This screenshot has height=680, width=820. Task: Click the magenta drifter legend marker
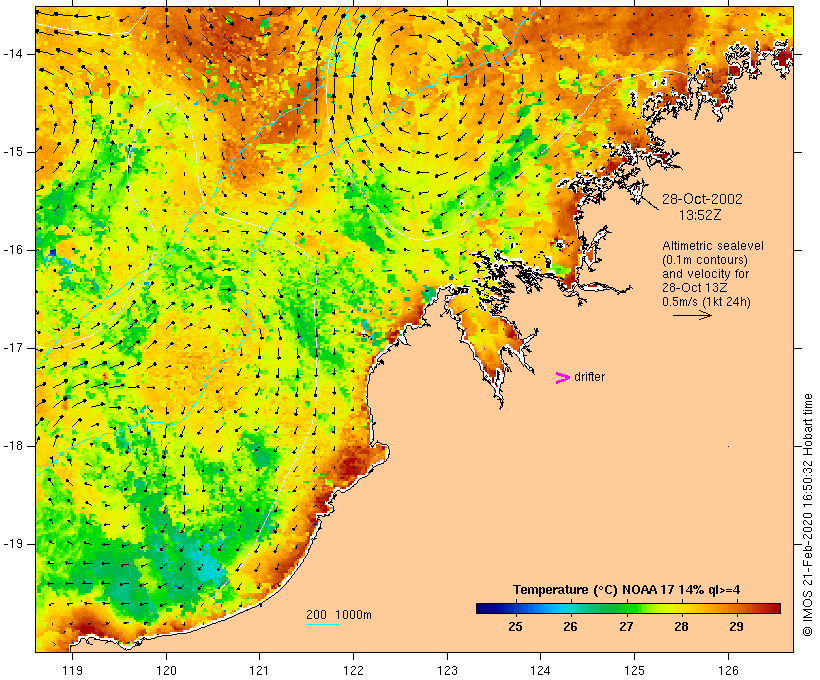pyautogui.click(x=562, y=378)
